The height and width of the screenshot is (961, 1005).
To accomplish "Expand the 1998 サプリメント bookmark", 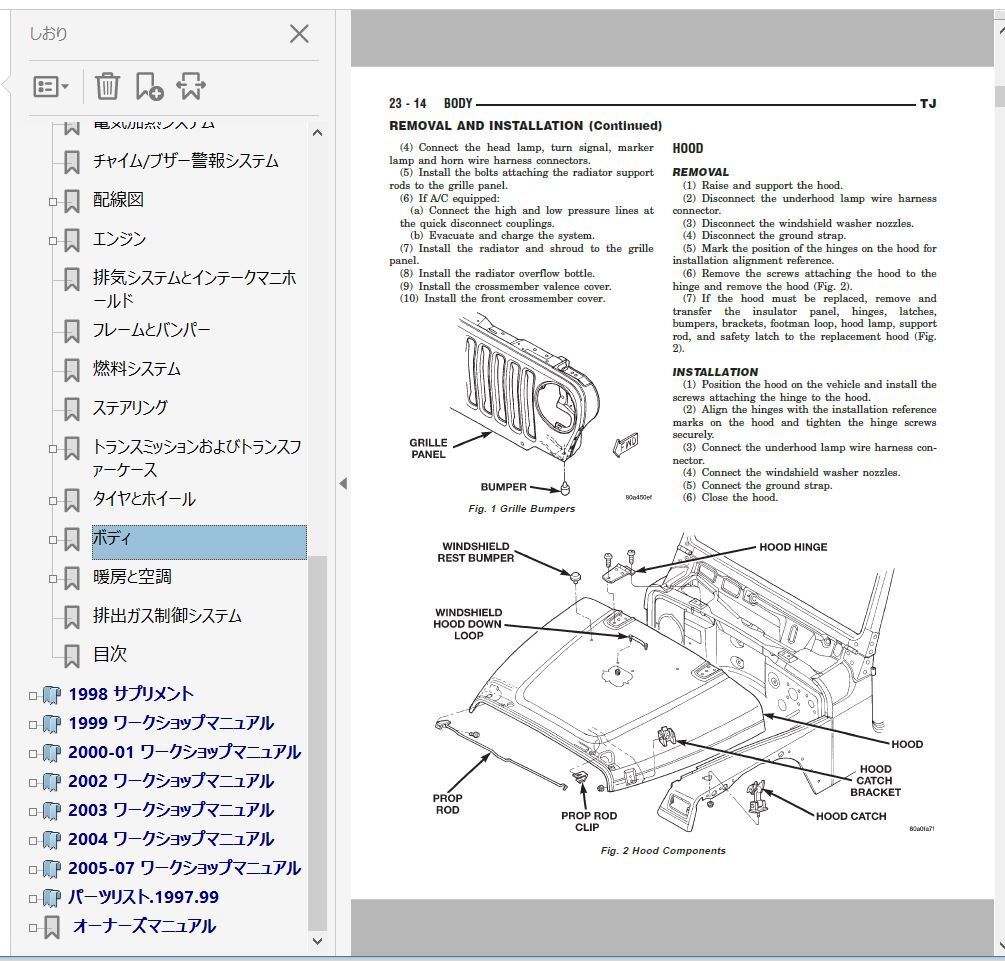I will point(33,696).
